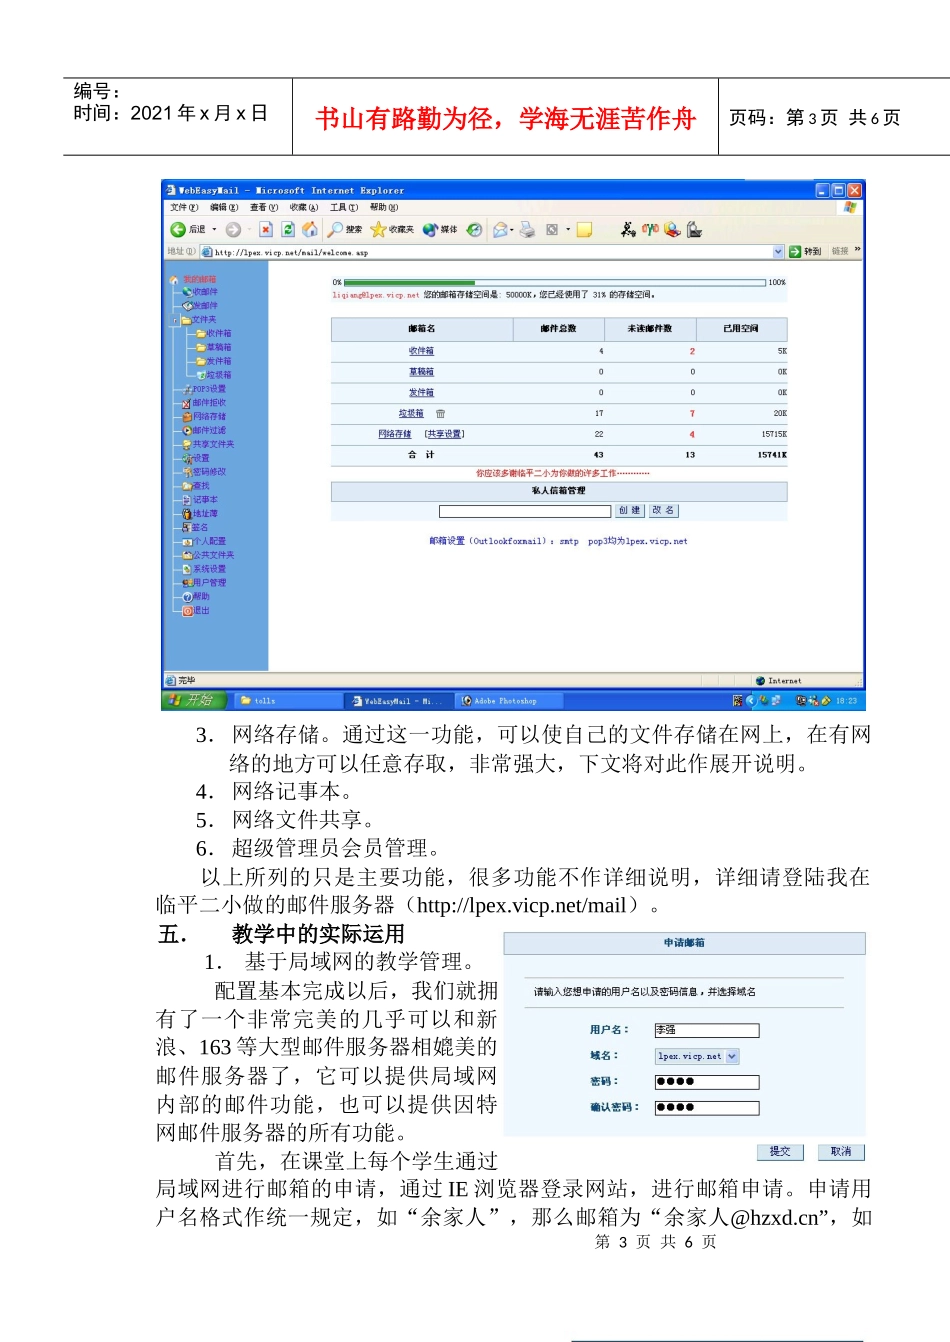Click the 用户名 input field
Screen dimensions: 950x1342
pos(707,1030)
